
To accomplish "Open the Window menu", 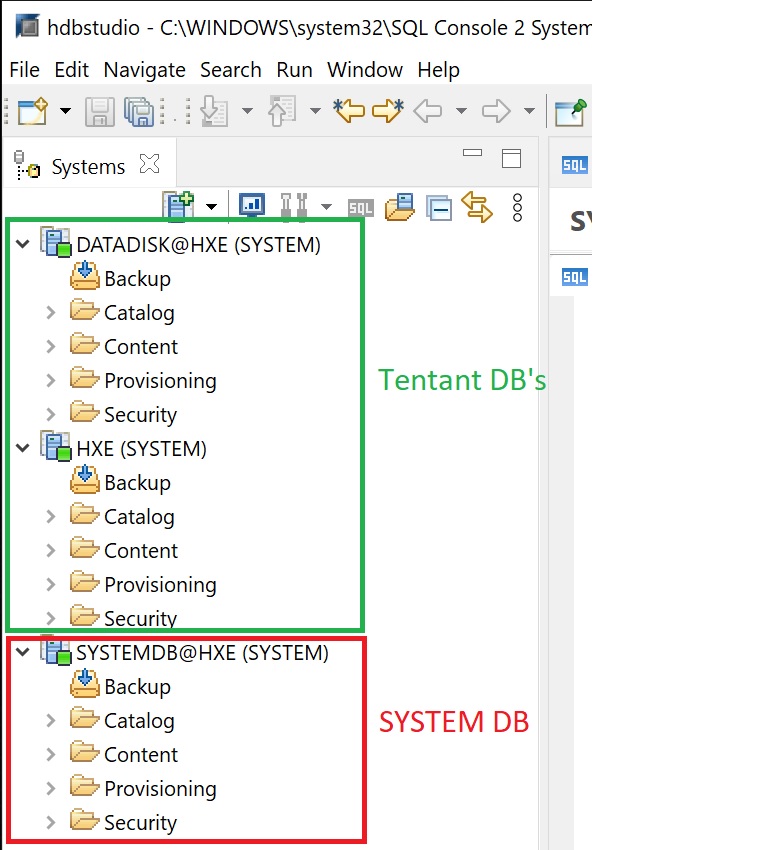I will (x=365, y=70).
